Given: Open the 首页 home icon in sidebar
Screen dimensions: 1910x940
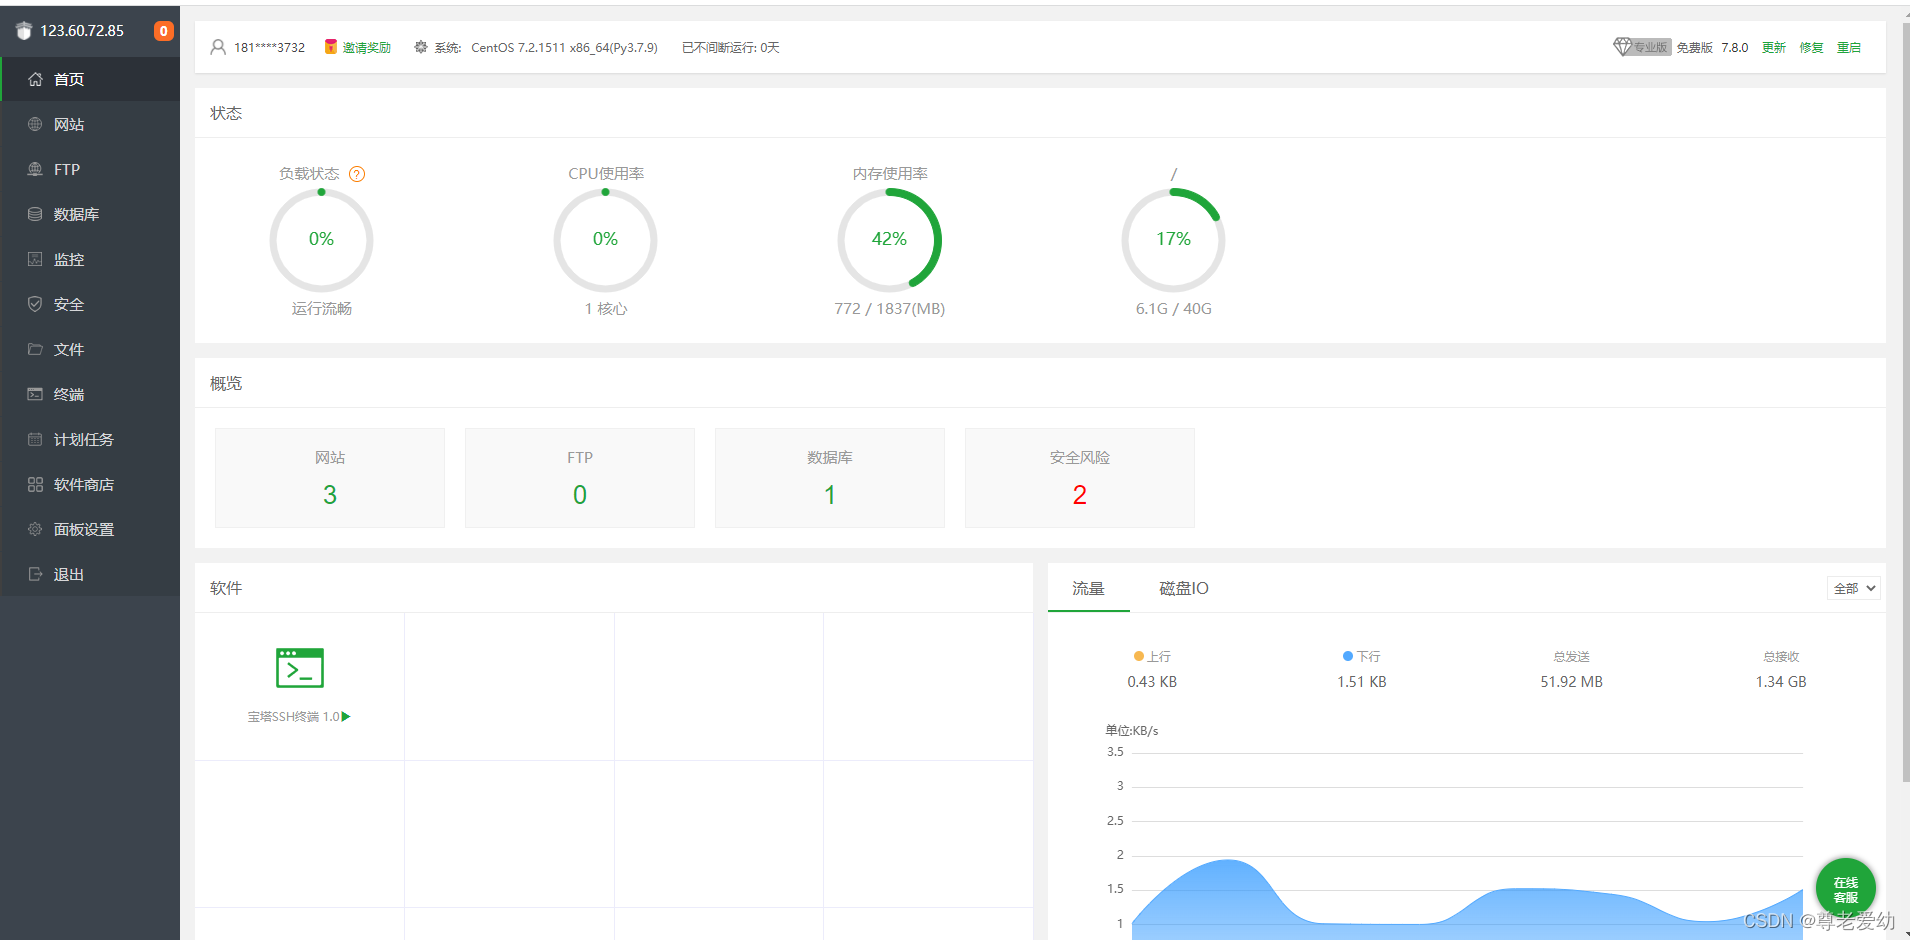Looking at the screenshot, I should [x=35, y=79].
